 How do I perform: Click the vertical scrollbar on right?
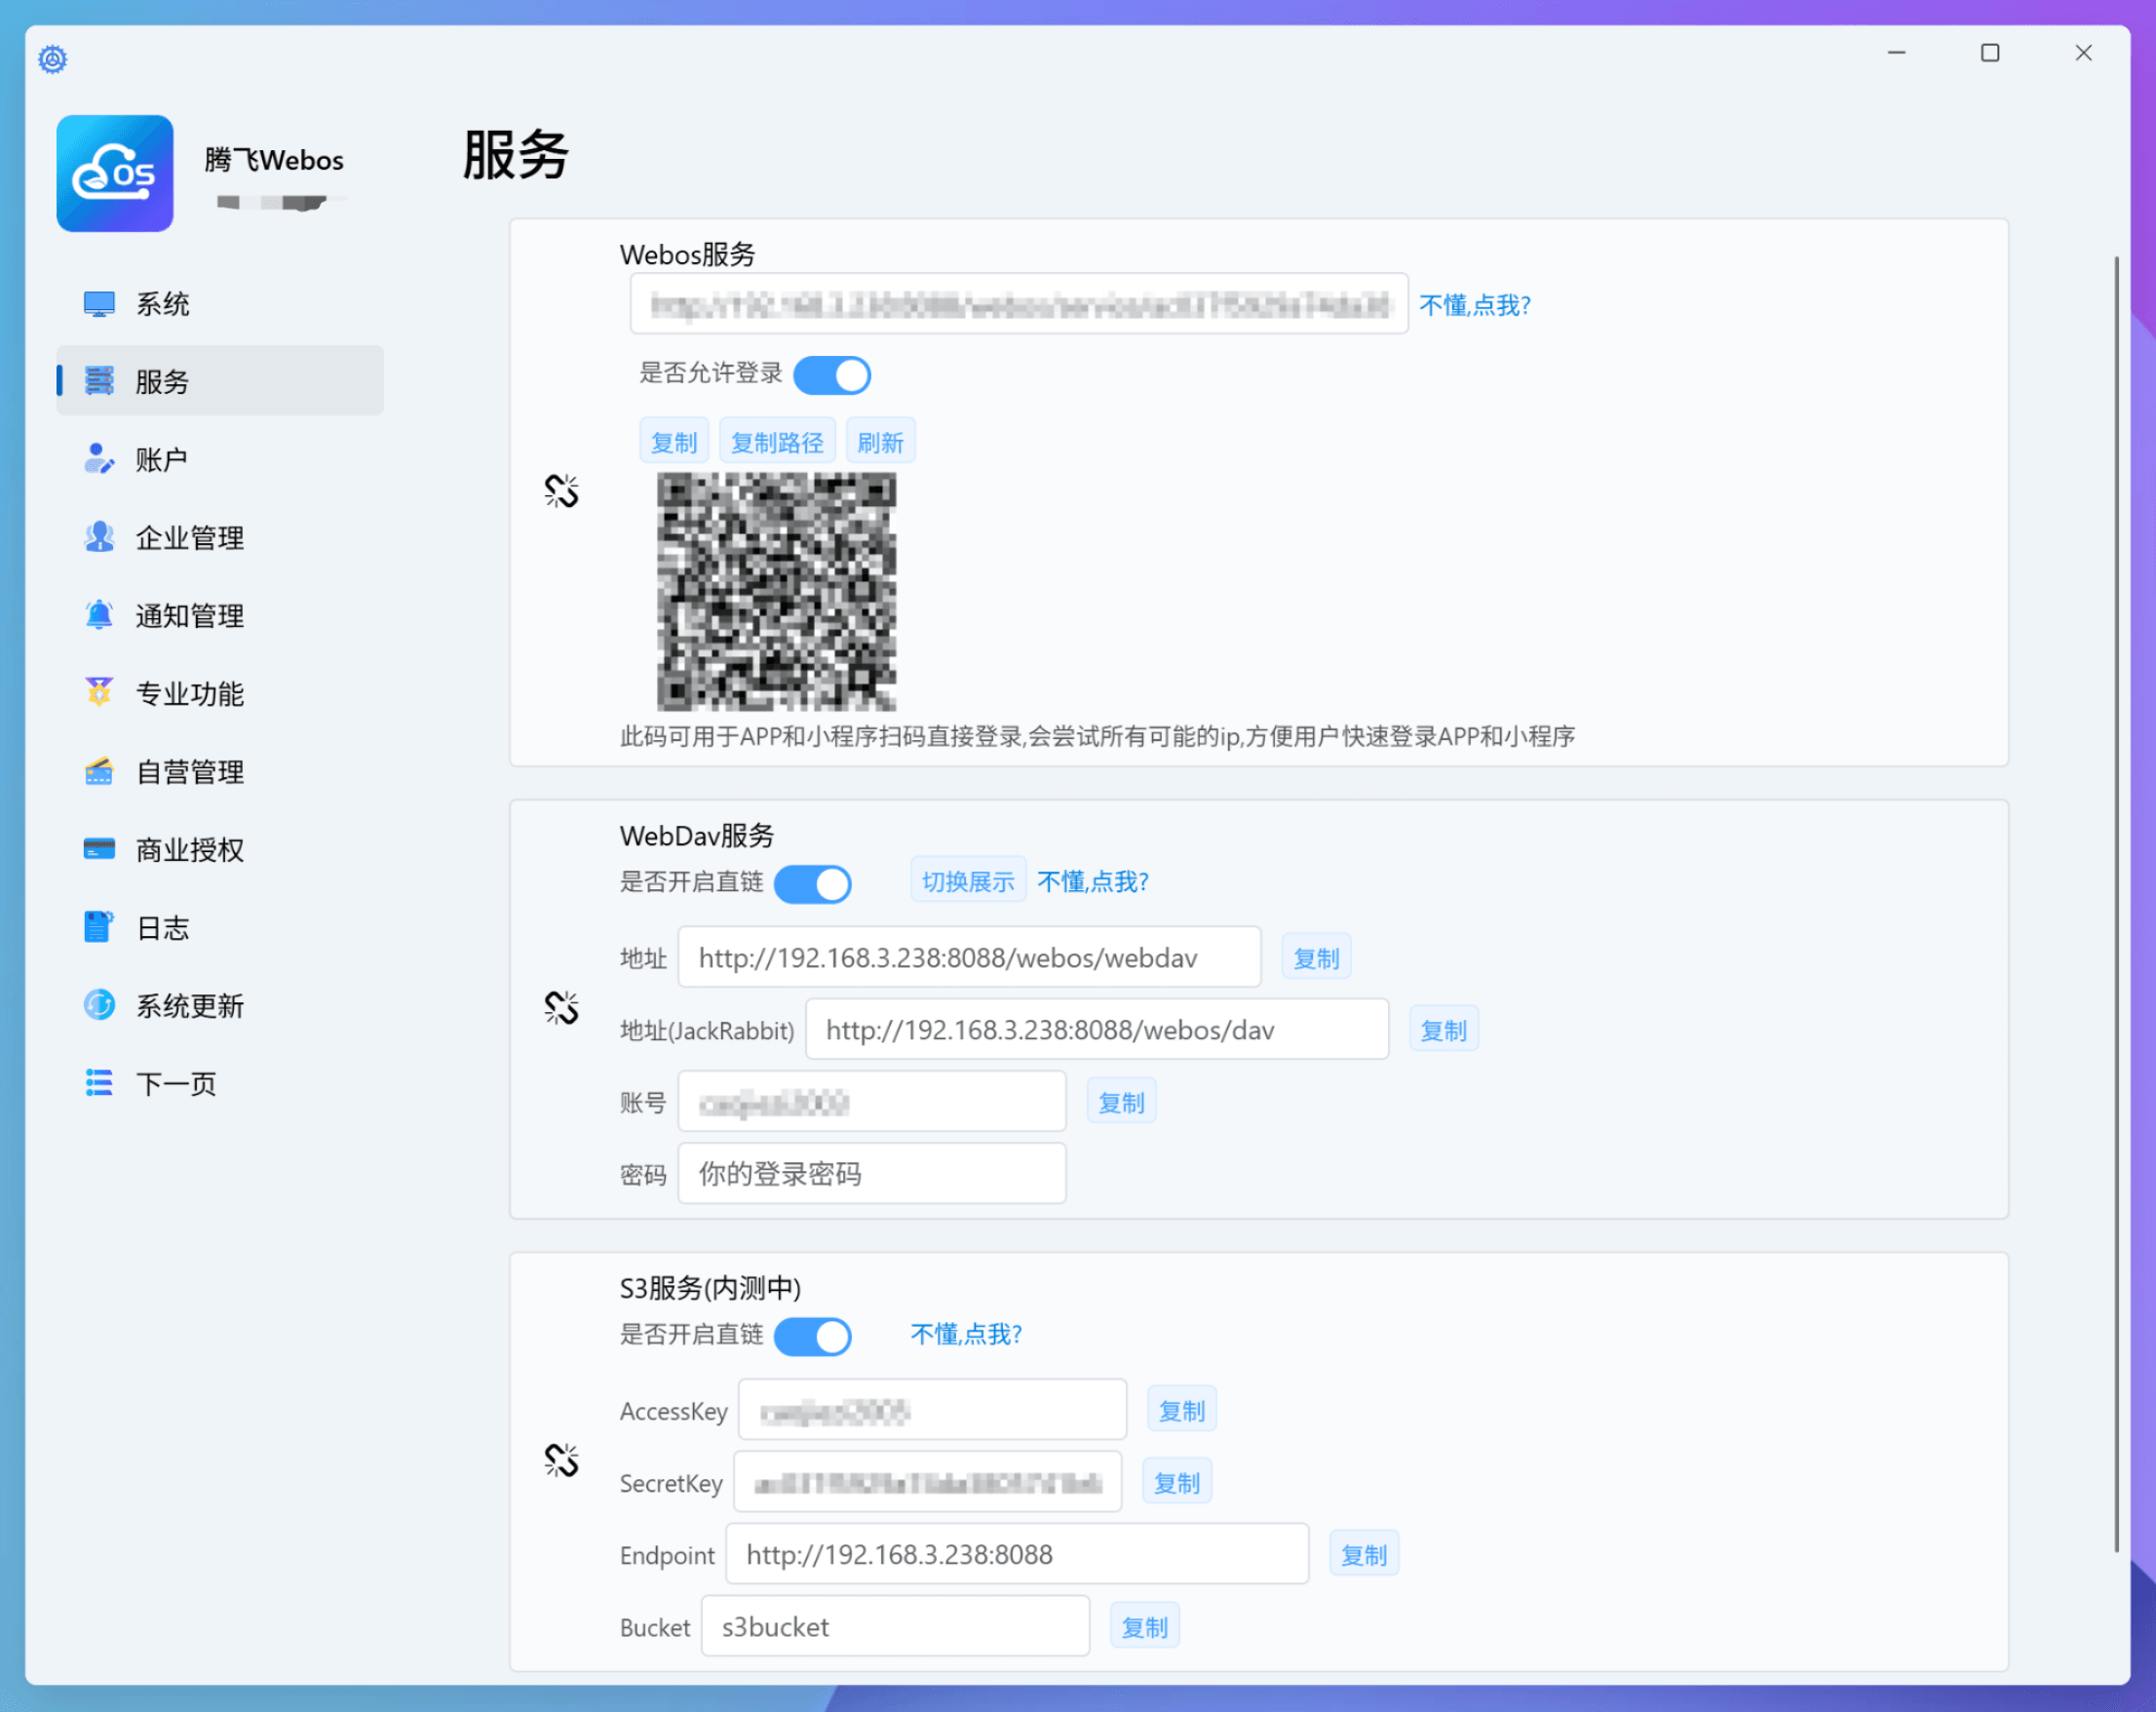2116,900
